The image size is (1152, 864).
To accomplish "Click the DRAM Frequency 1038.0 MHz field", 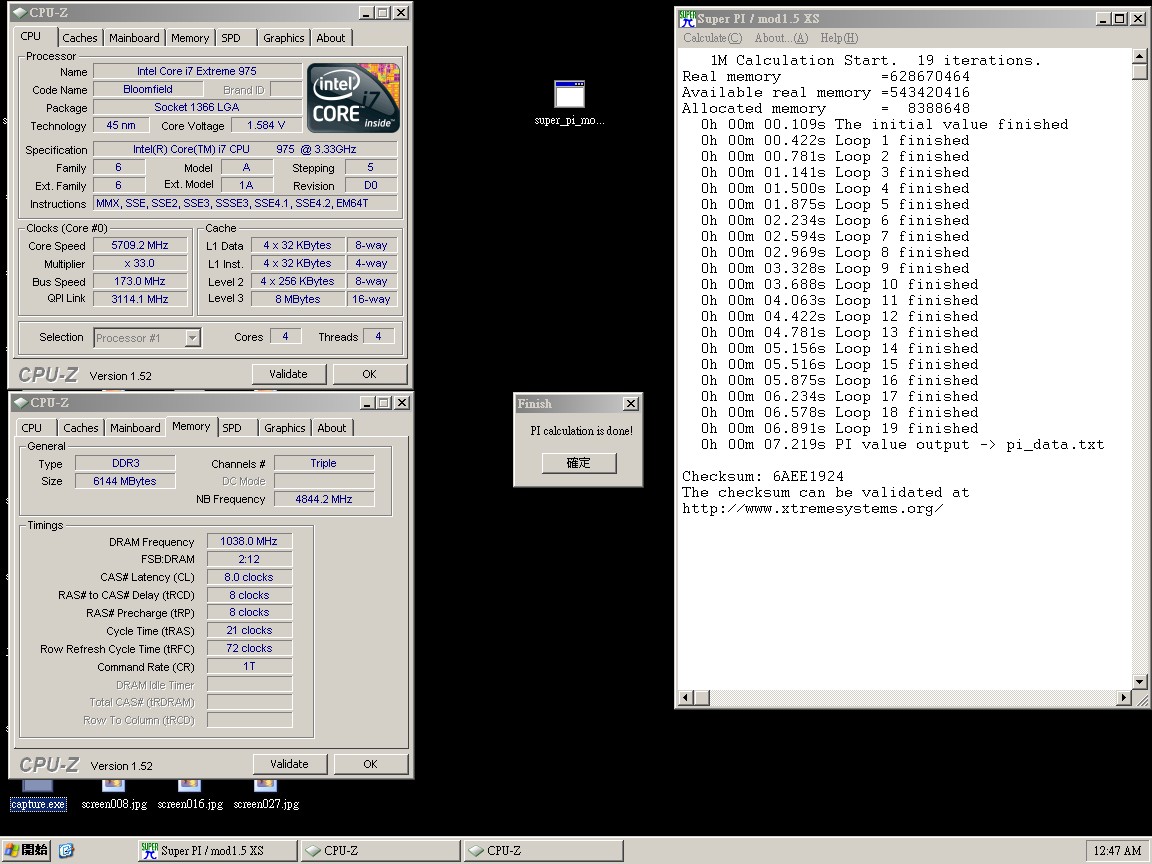I will [x=249, y=541].
